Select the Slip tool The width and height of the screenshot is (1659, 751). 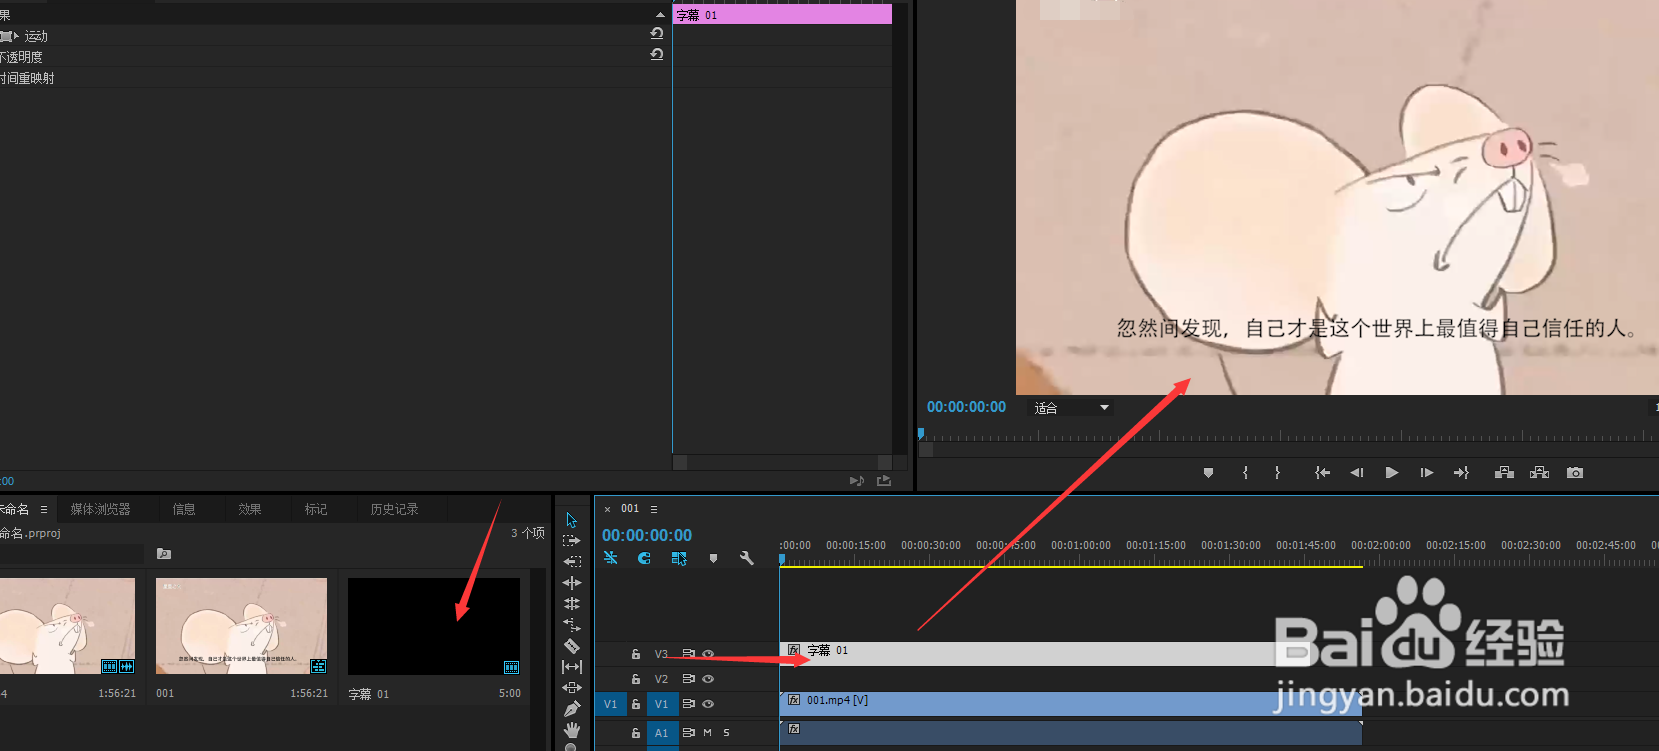572,667
